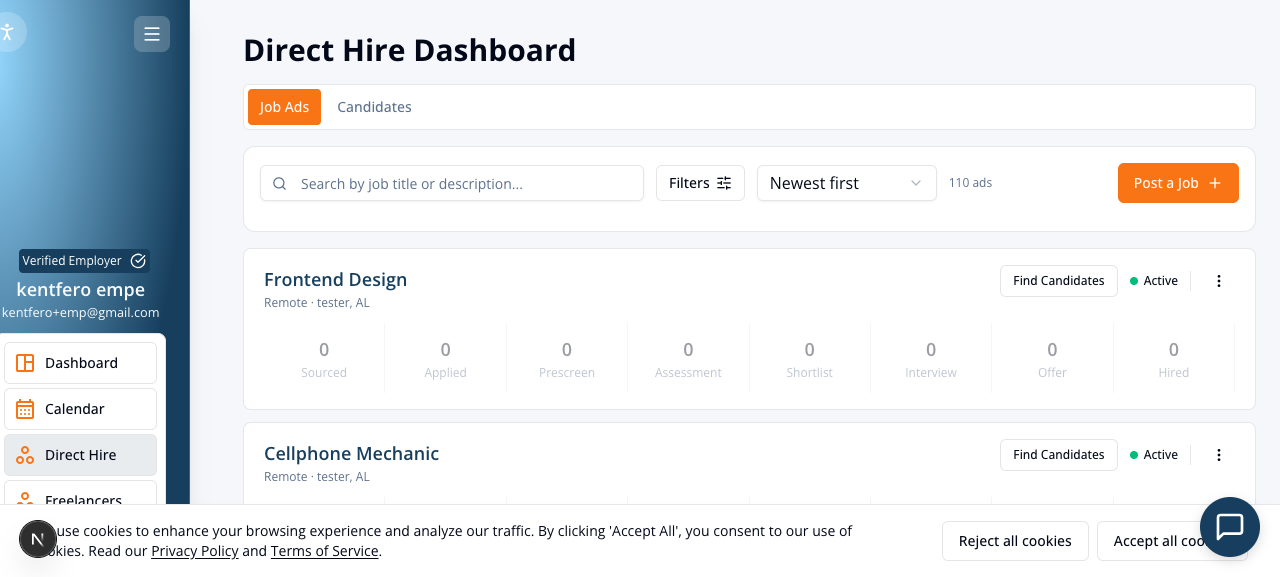
Task: Select the Job Ads tab
Action: [284, 107]
